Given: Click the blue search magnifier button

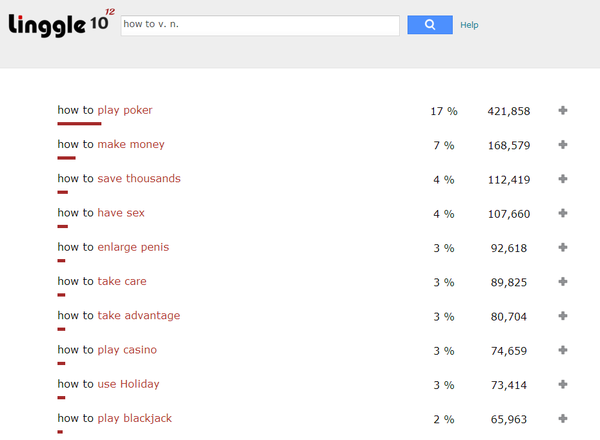Looking at the screenshot, I should [x=430, y=25].
